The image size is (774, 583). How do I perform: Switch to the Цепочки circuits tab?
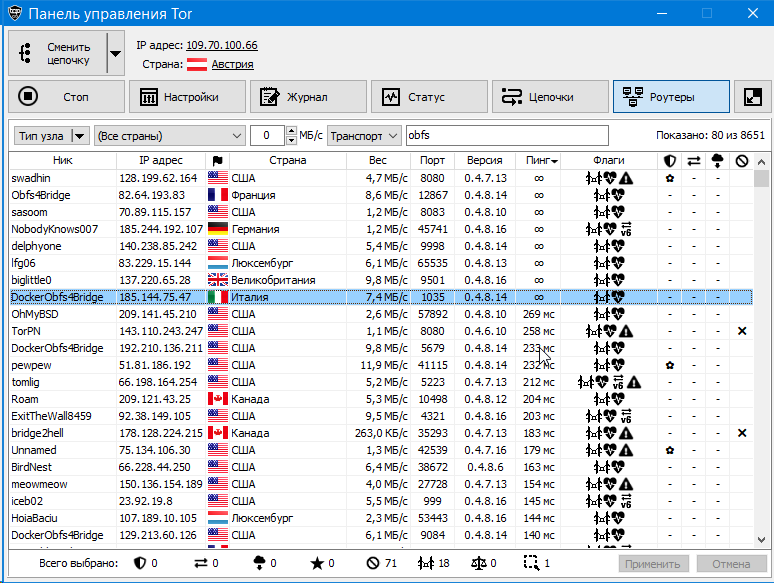click(x=550, y=97)
